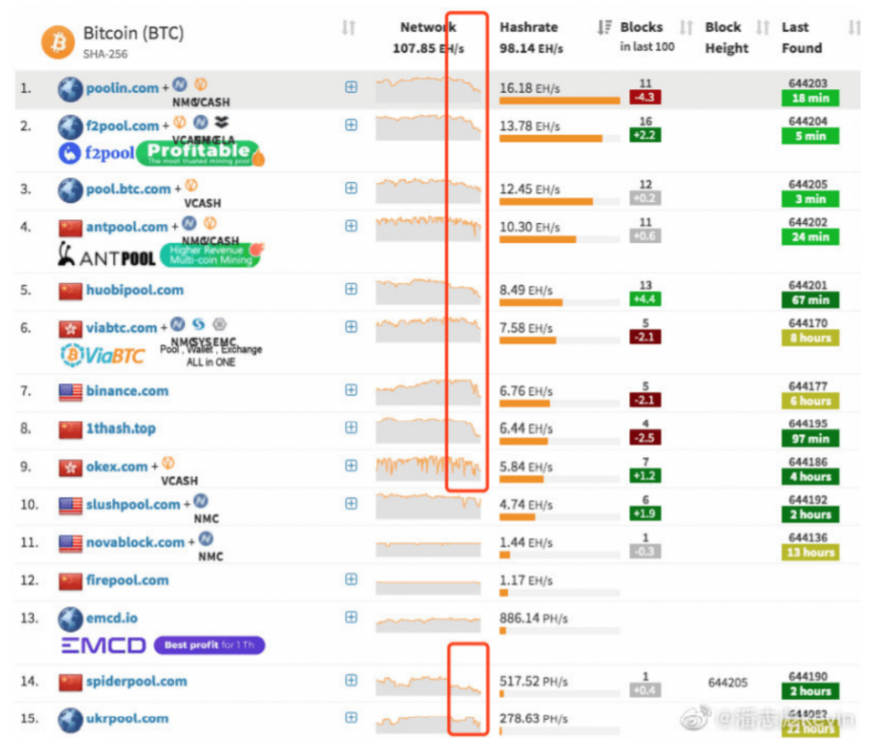Image resolution: width=876 pixels, height=756 pixels.
Task: Expand binance.com row plus icon
Action: tap(351, 390)
